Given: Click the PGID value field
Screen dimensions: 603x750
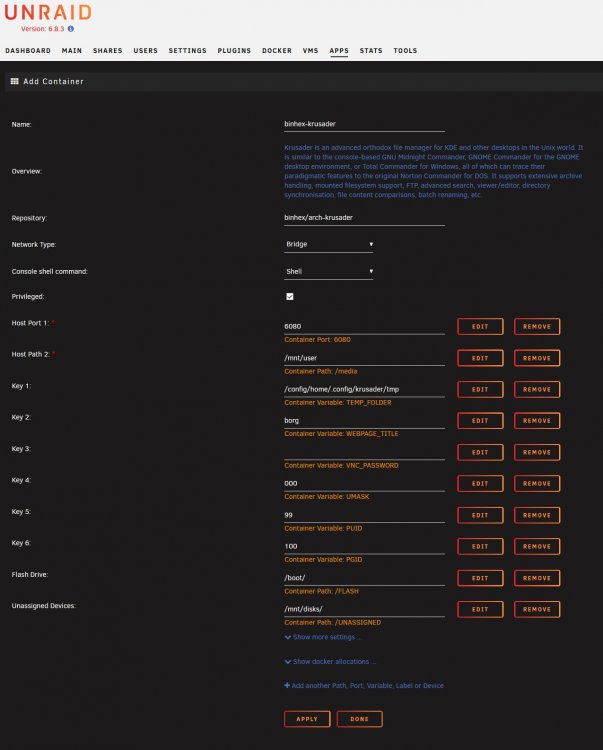Looking at the screenshot, I should coord(364,547).
